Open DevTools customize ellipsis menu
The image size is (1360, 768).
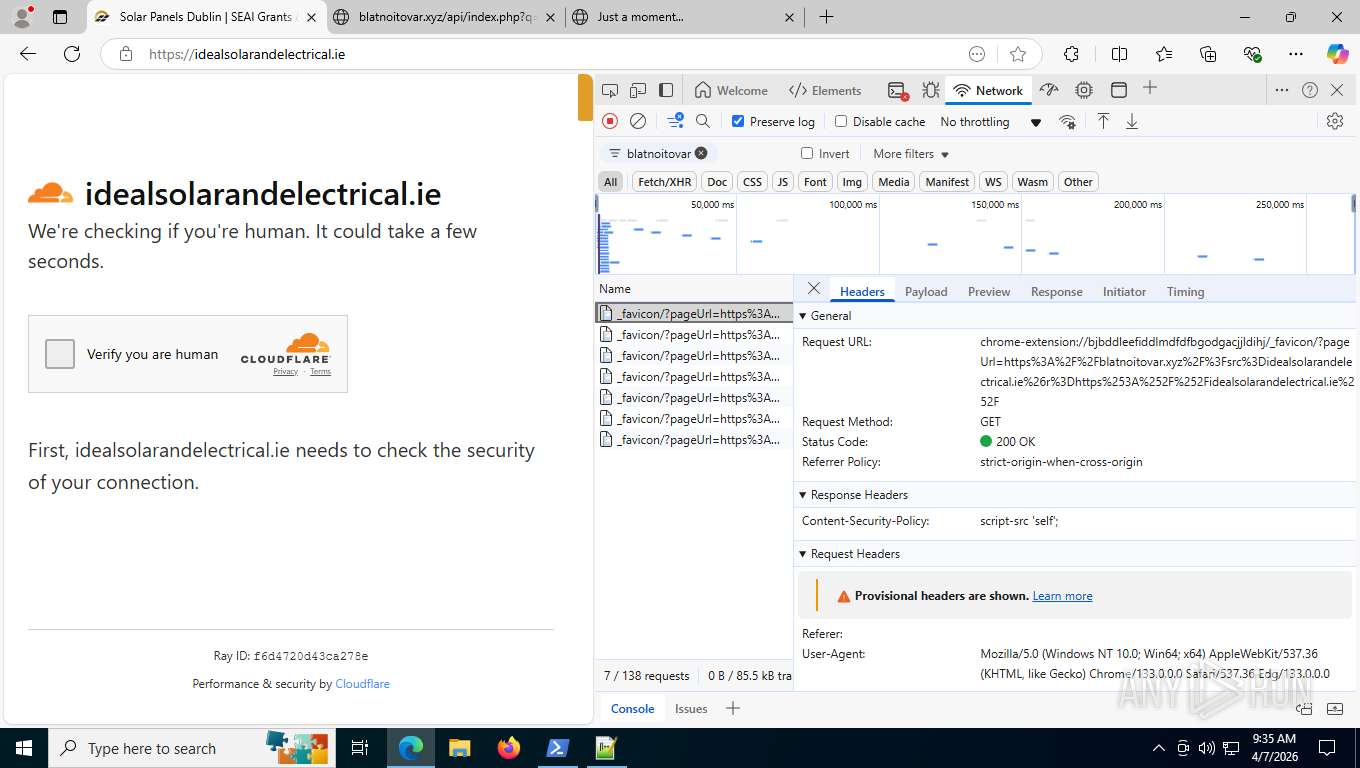tap(1282, 90)
